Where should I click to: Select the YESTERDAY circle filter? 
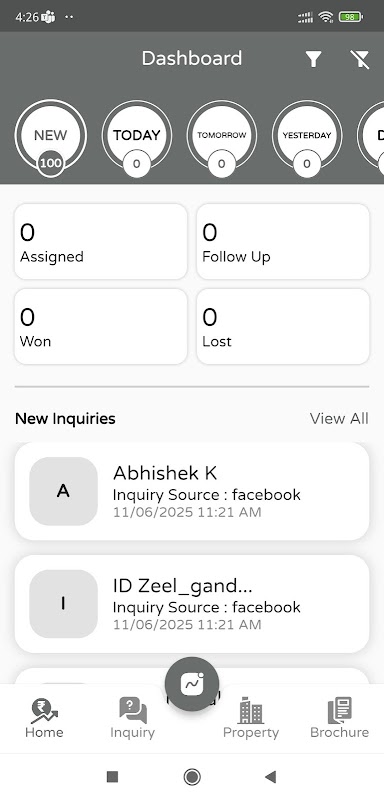click(307, 136)
